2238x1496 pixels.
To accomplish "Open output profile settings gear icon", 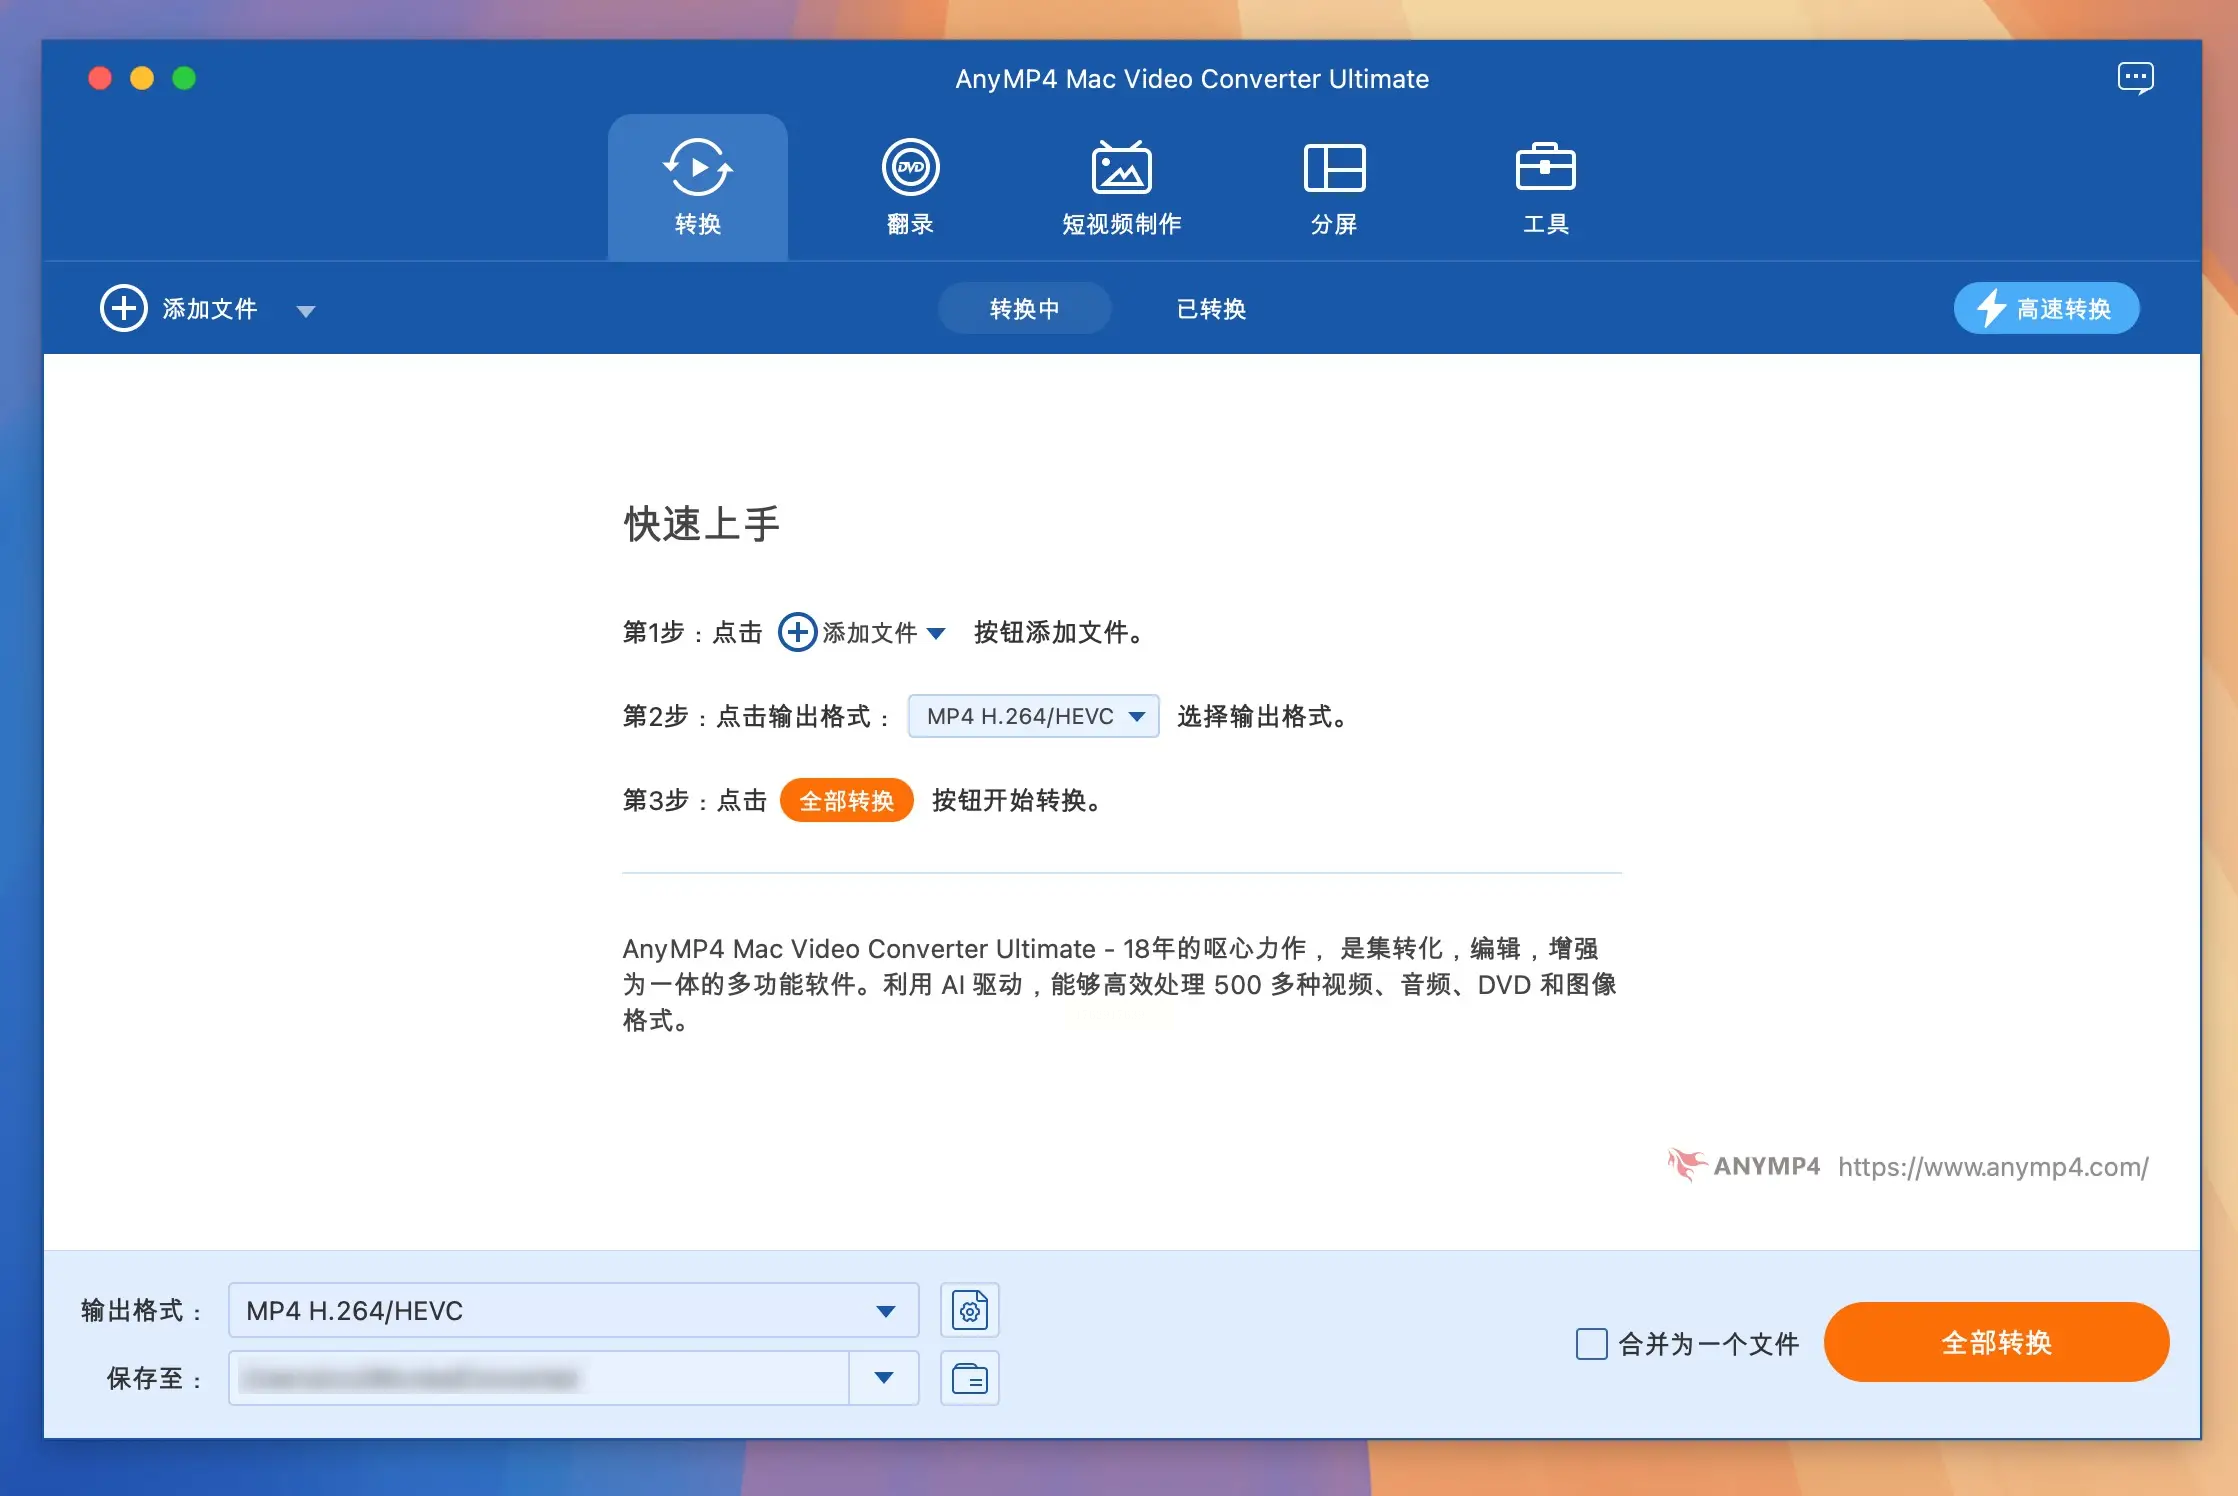I will click(969, 1310).
